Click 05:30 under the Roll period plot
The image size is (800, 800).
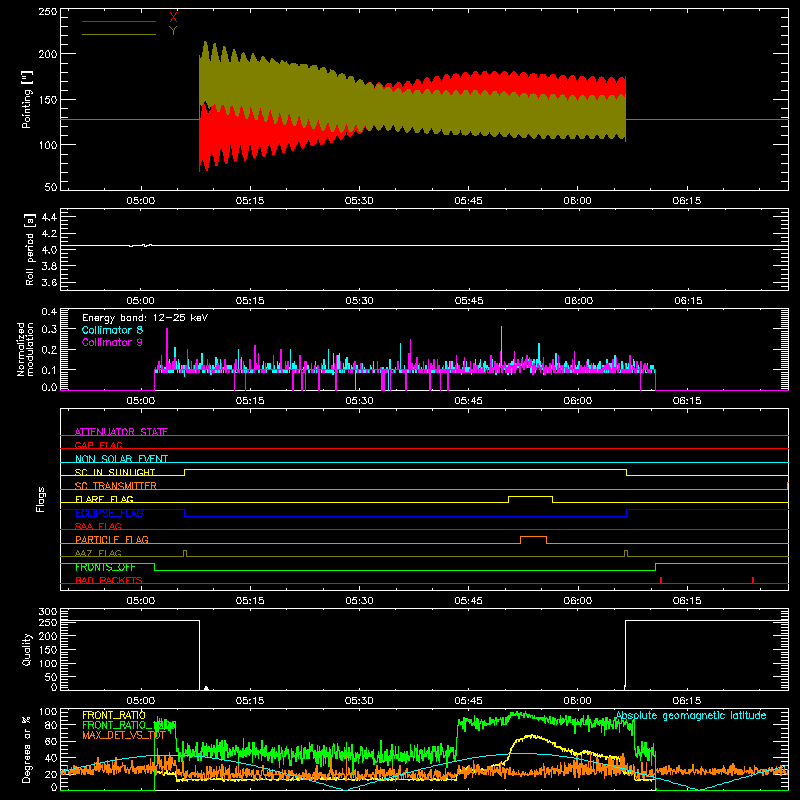click(x=359, y=301)
